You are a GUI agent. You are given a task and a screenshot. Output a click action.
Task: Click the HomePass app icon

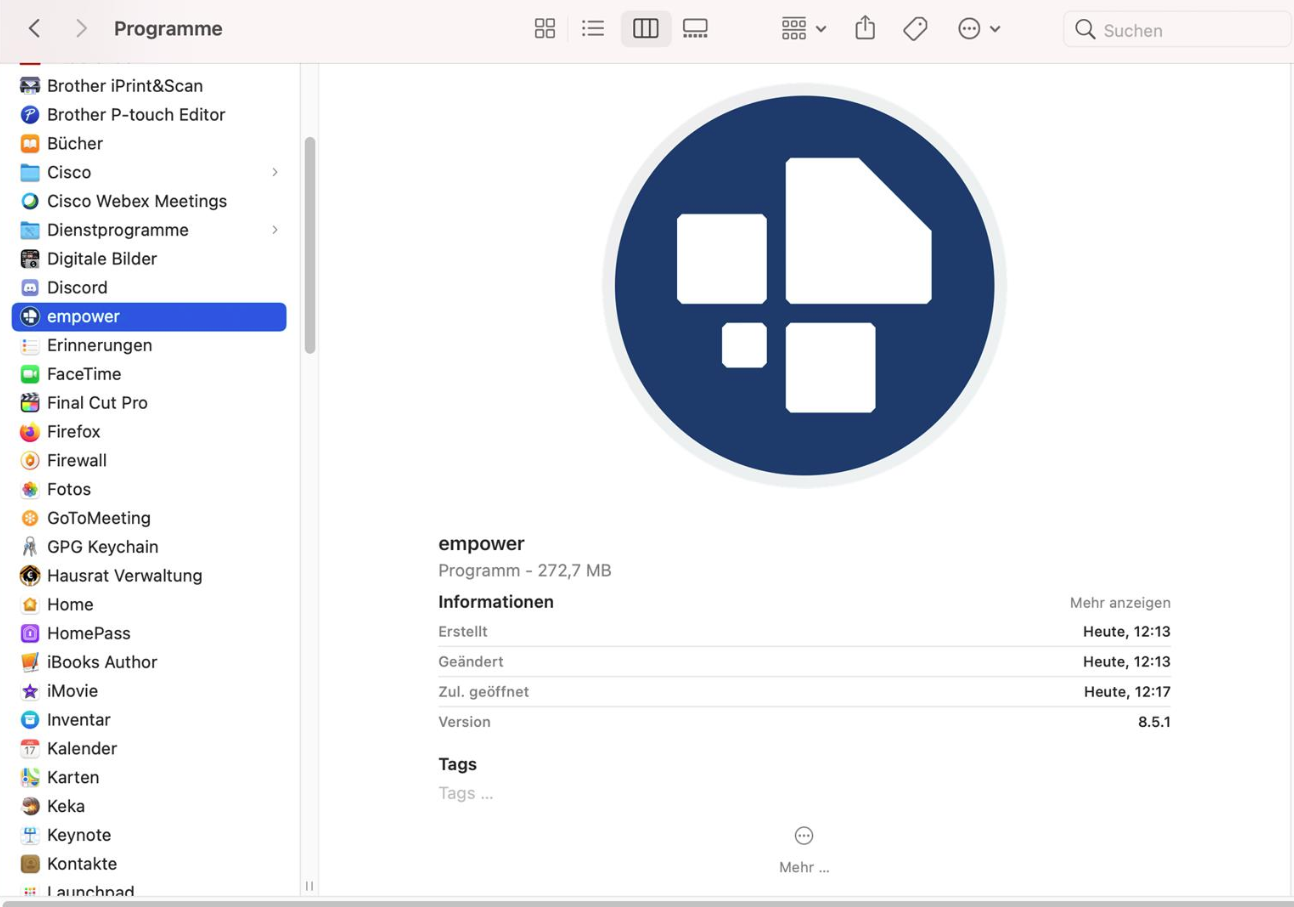30,634
